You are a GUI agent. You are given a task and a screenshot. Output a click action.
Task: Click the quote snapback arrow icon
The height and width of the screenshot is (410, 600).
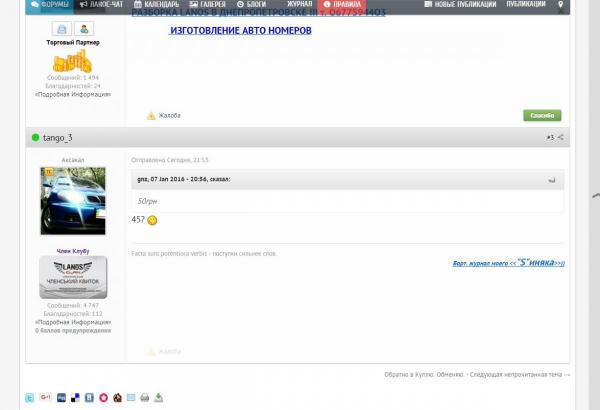pos(552,180)
